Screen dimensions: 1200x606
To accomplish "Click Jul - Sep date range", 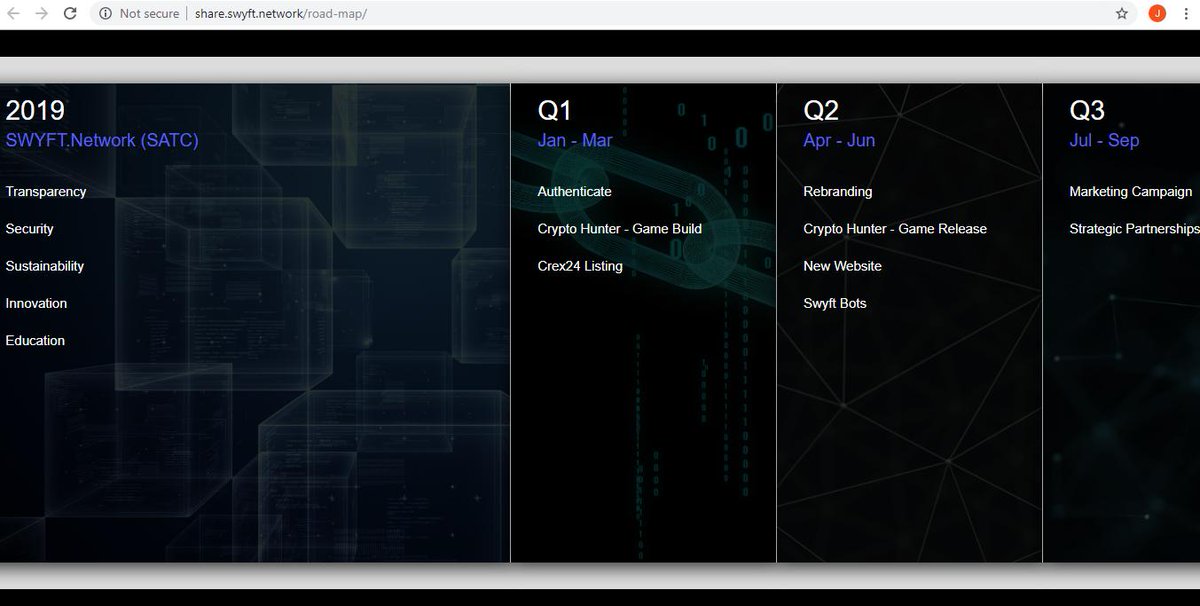I will (1104, 141).
